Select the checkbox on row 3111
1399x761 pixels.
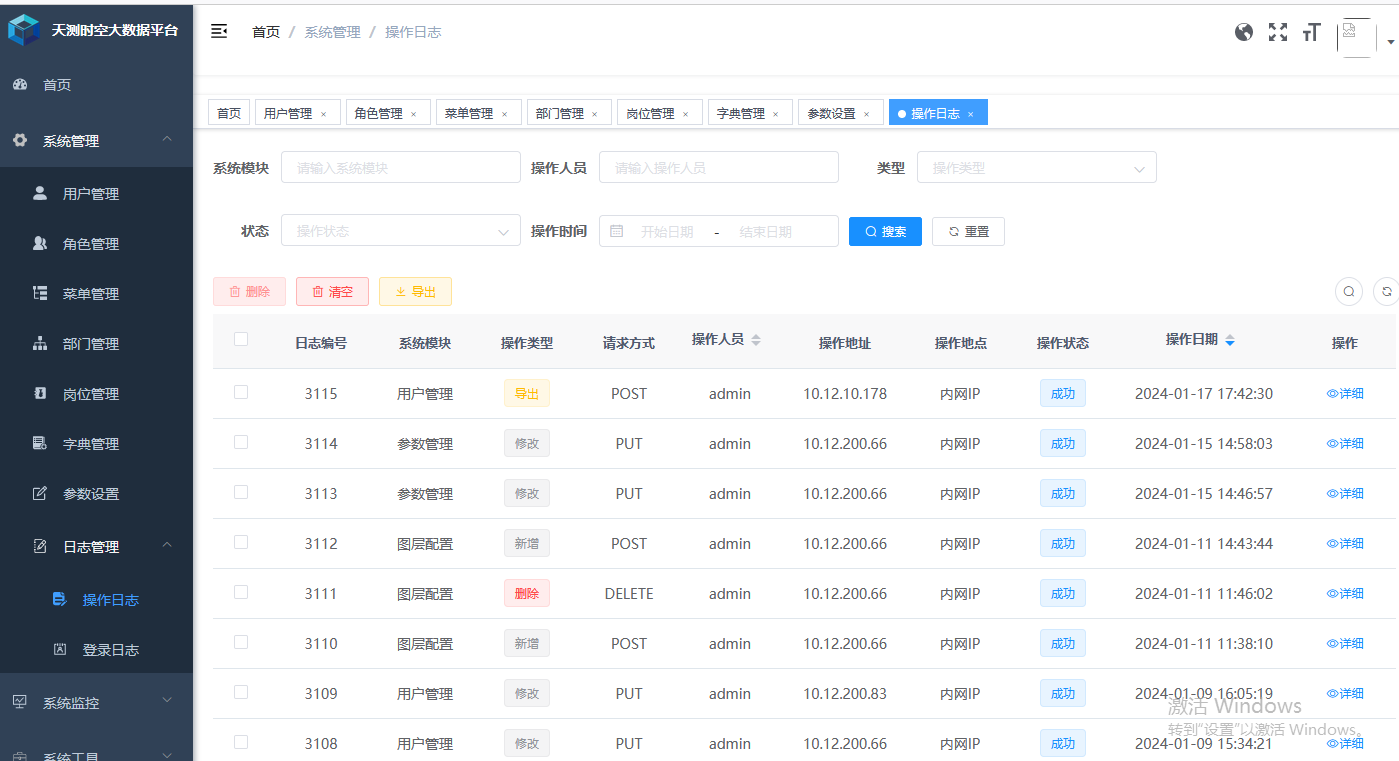pos(240,593)
